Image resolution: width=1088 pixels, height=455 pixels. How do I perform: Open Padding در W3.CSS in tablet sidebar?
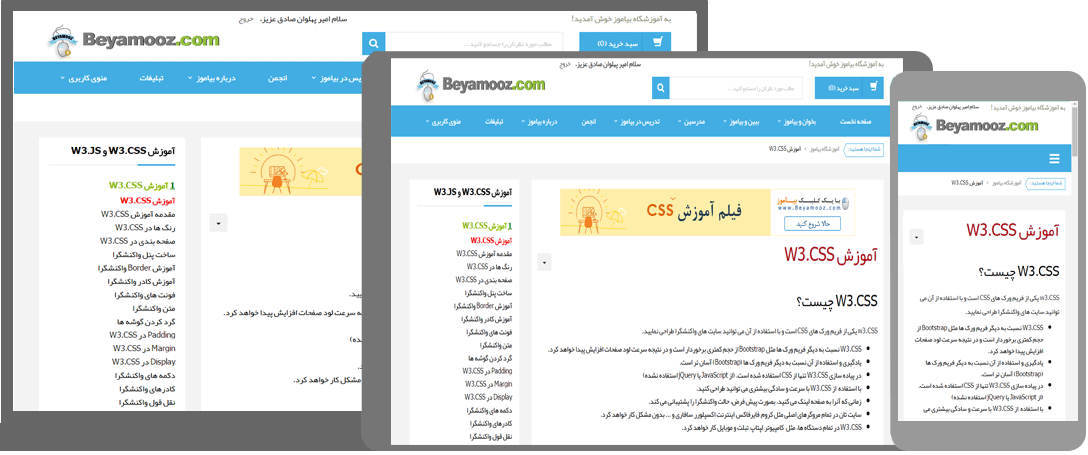[x=486, y=372]
